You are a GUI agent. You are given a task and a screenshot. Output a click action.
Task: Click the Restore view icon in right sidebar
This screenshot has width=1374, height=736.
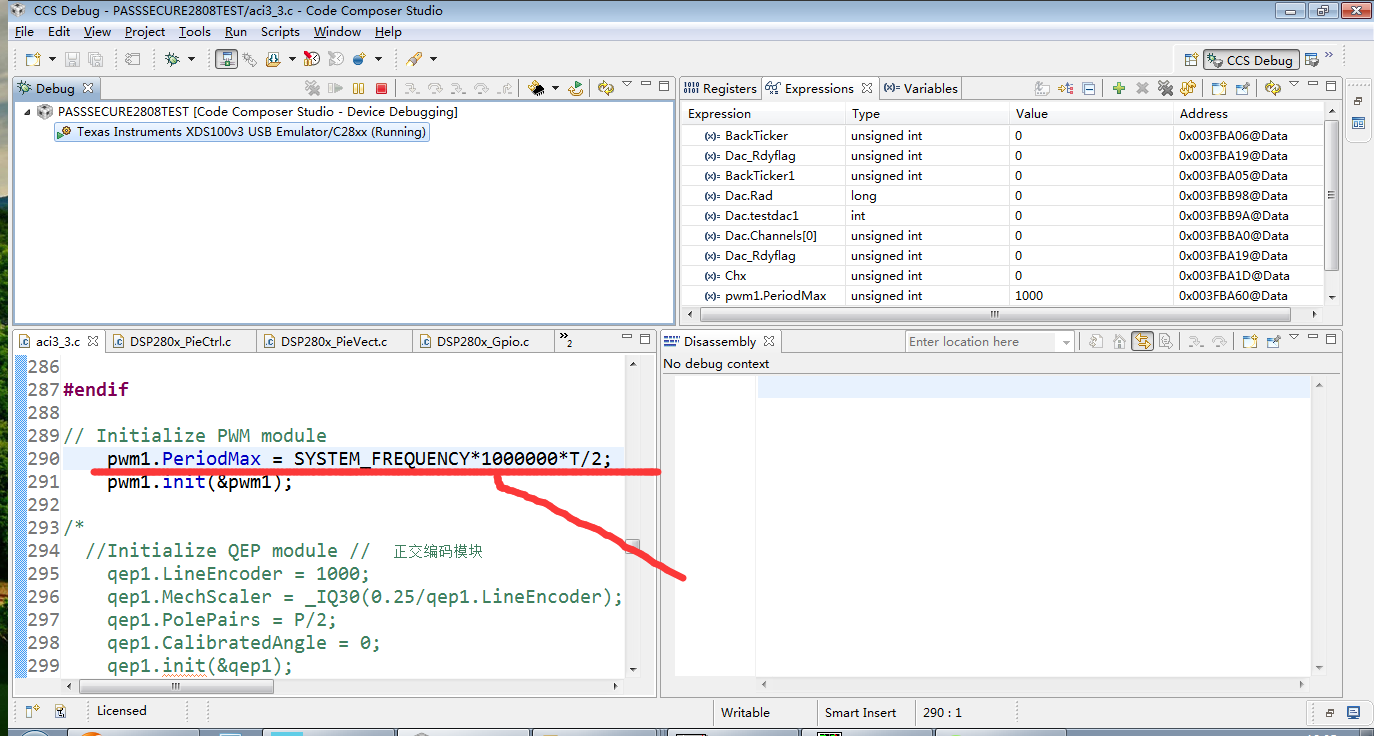pyautogui.click(x=1358, y=101)
